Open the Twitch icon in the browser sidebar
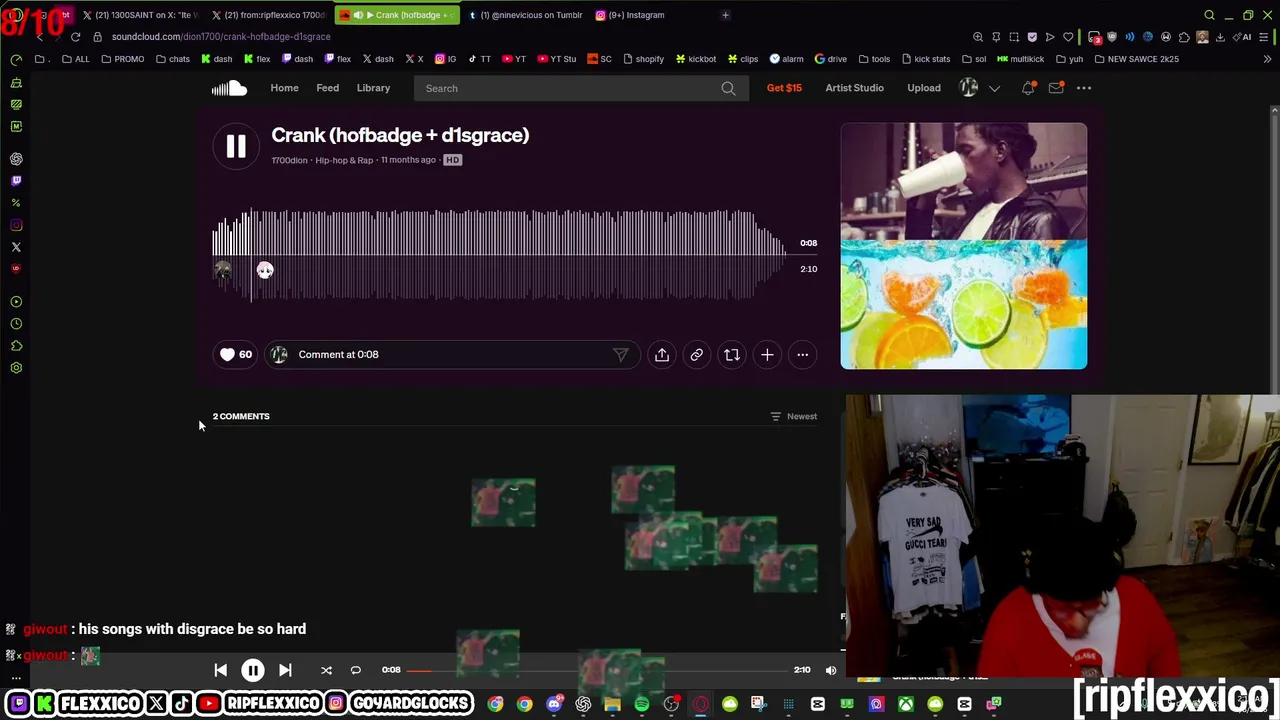 (16, 181)
